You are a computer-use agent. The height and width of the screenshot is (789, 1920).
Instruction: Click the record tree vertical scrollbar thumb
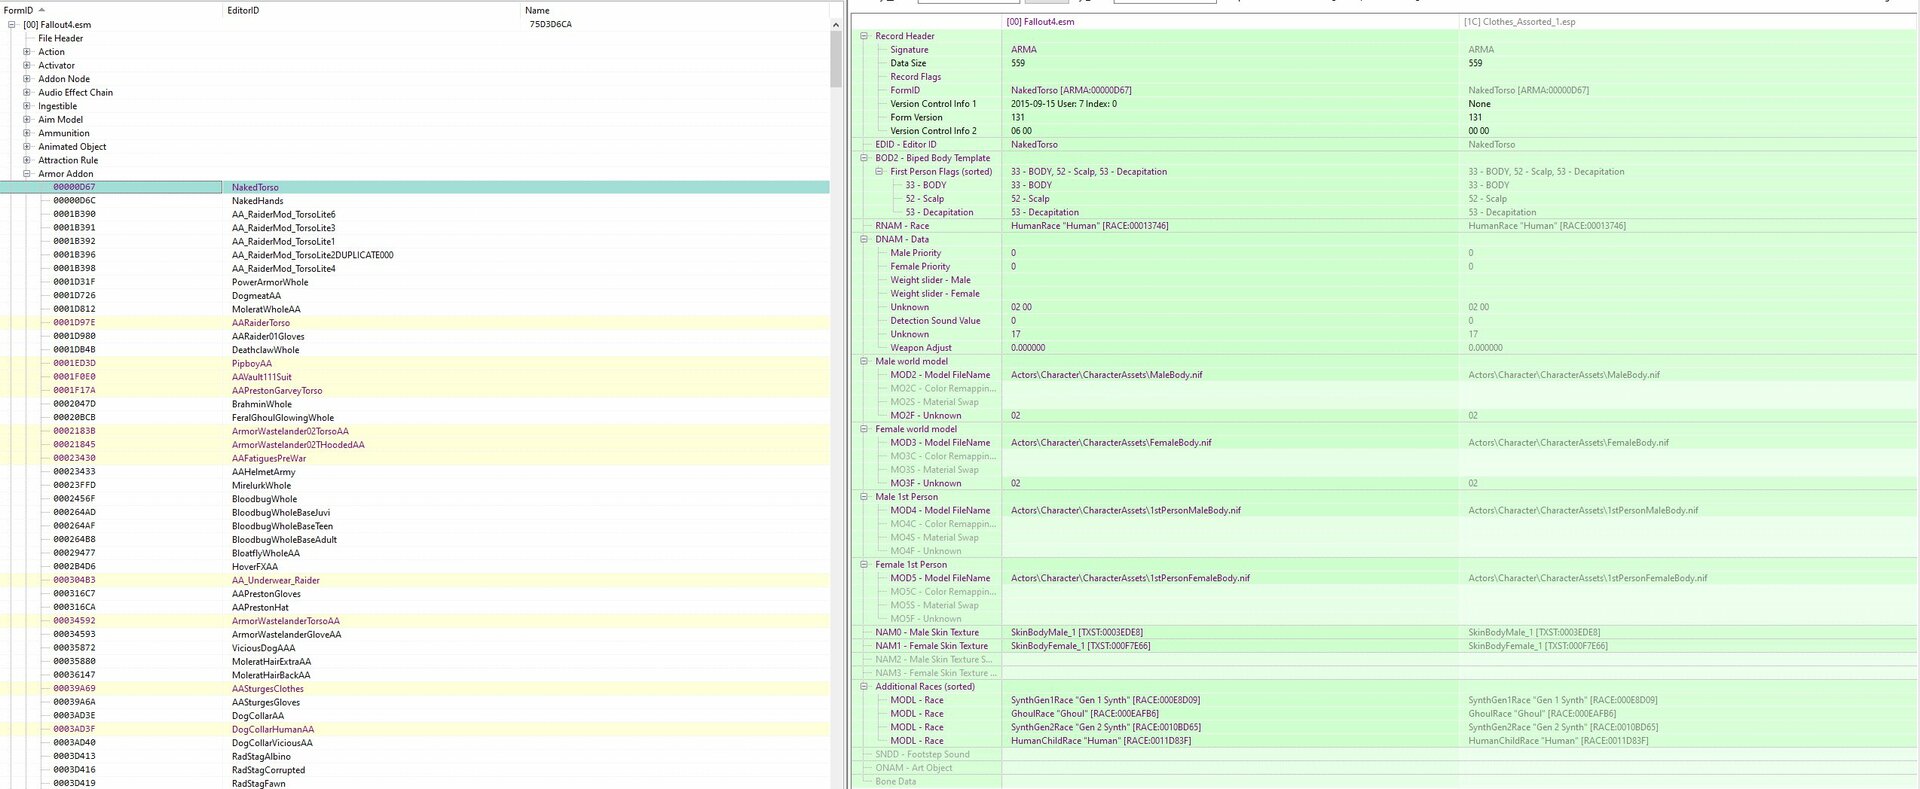coord(836,58)
